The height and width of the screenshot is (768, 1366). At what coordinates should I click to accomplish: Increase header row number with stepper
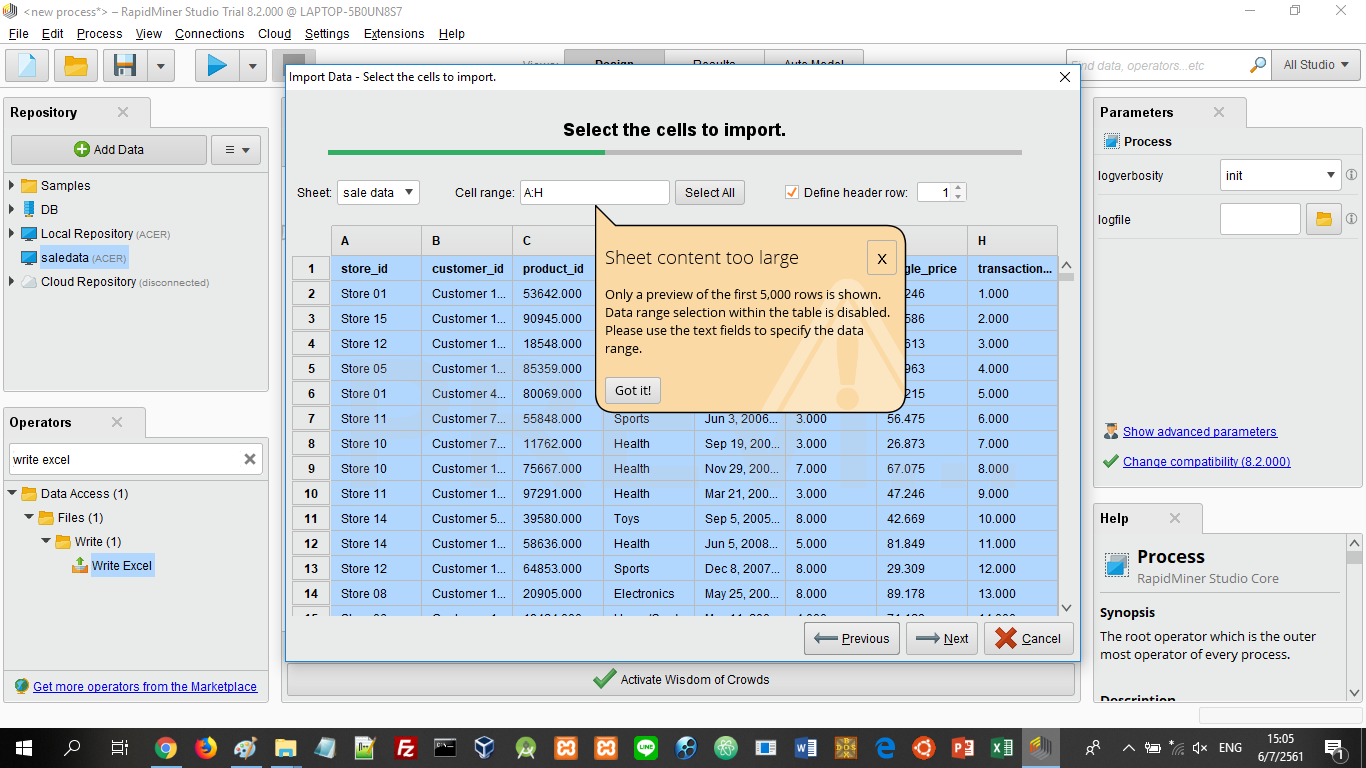(959, 188)
